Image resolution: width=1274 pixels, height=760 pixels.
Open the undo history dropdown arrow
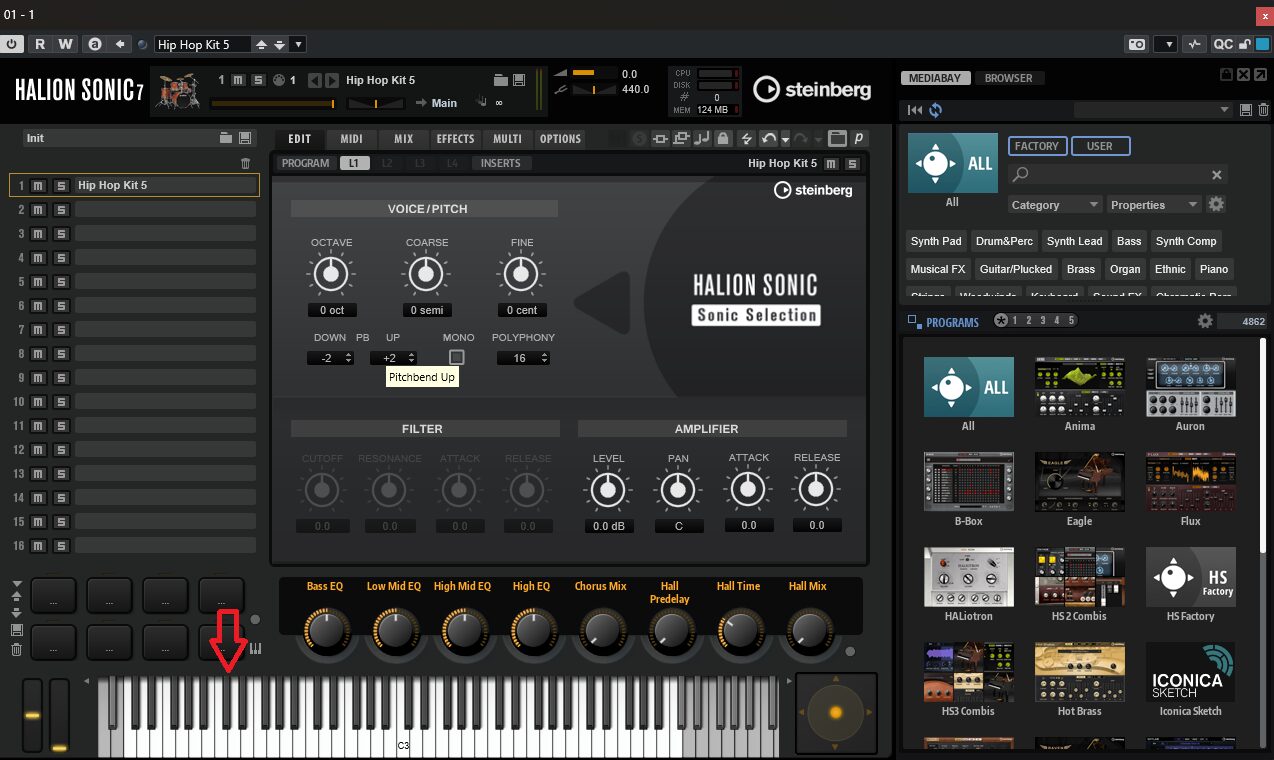click(785, 139)
